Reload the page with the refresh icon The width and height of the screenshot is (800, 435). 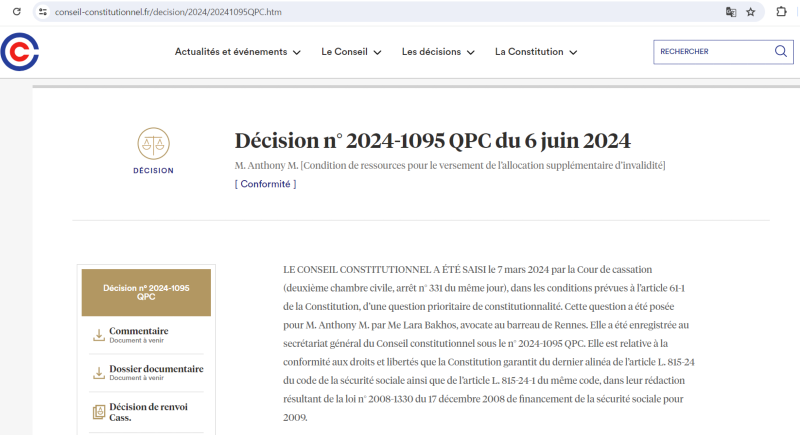click(x=17, y=12)
